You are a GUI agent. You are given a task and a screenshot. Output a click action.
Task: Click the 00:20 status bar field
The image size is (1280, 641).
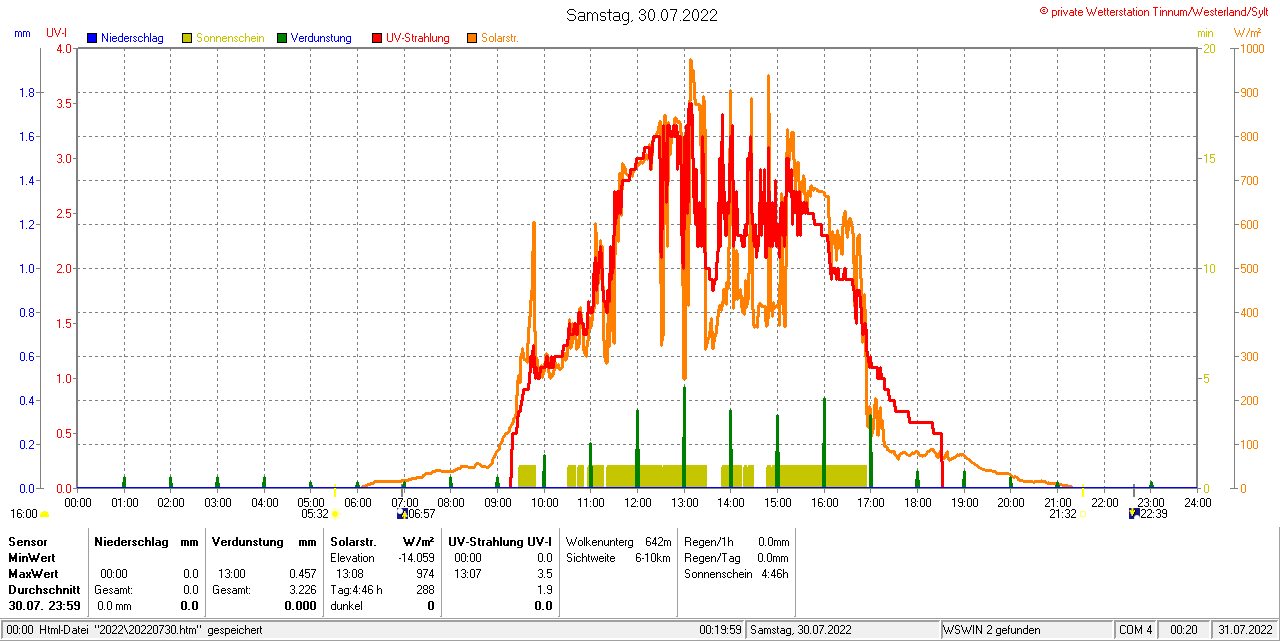(x=1184, y=630)
